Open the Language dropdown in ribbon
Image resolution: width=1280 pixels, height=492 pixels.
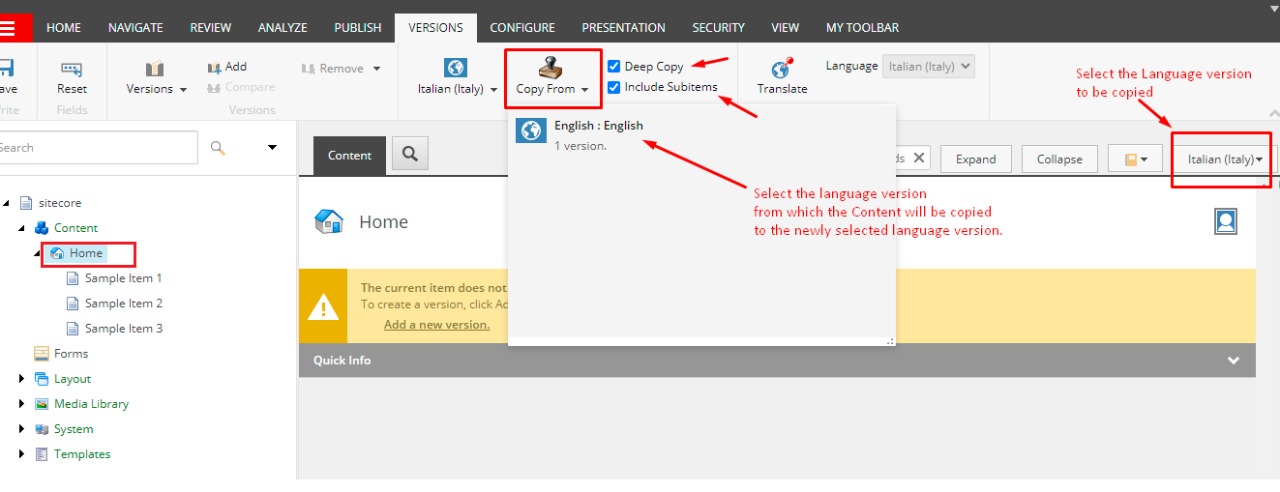tap(929, 67)
